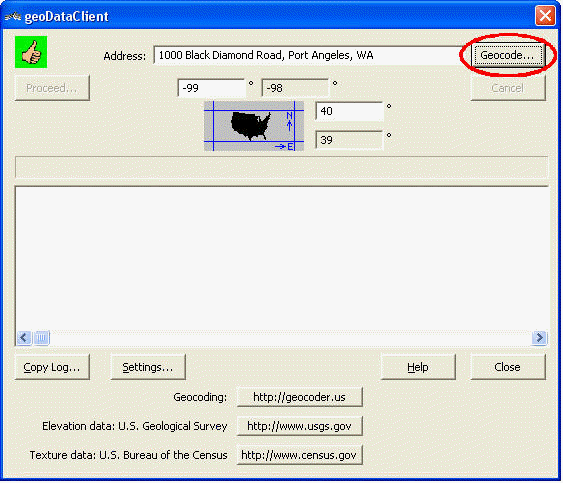Click the Copy Log... button
Screen dimensions: 563x483
(52, 367)
